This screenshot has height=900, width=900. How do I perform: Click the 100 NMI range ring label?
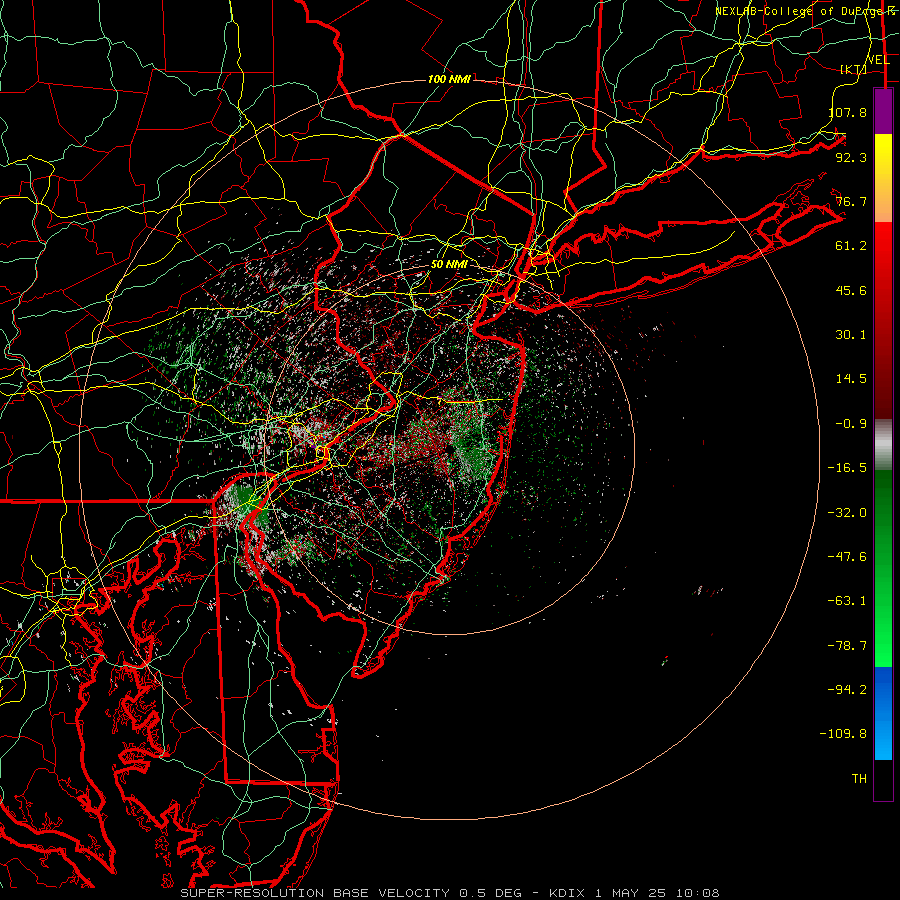[449, 79]
